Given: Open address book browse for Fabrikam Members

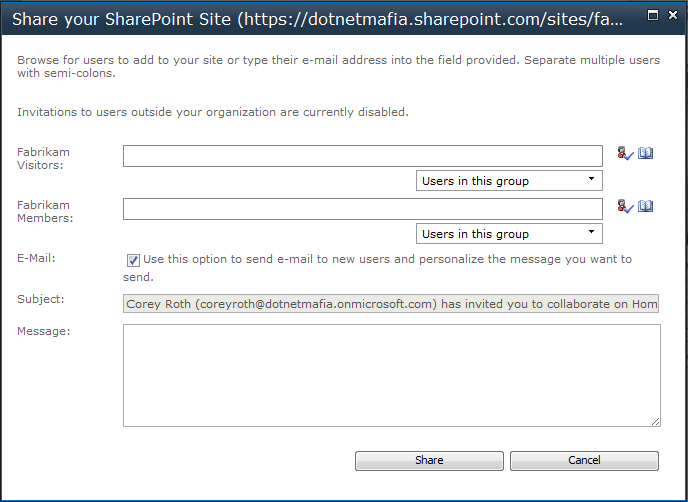Looking at the screenshot, I should [x=645, y=206].
